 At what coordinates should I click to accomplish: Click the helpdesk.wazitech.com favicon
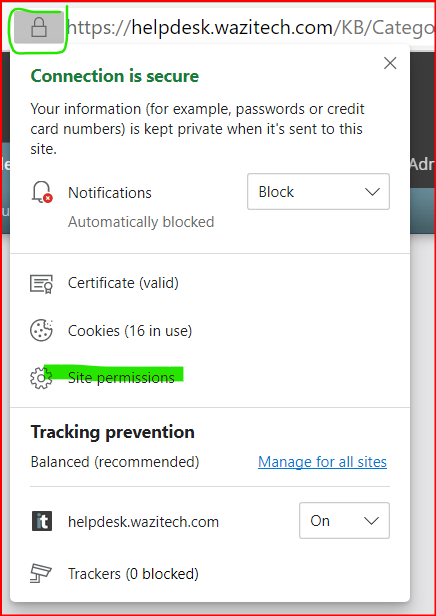42,522
